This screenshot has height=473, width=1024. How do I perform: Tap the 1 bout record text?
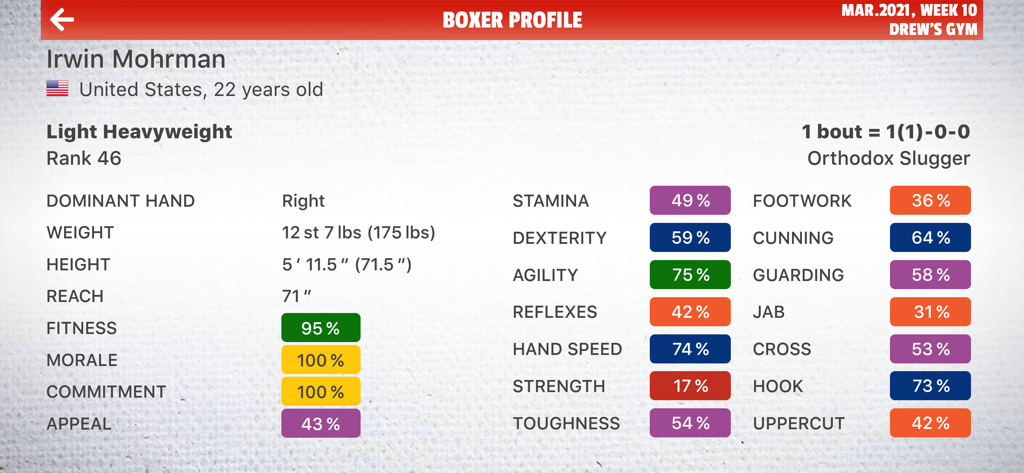coord(885,132)
